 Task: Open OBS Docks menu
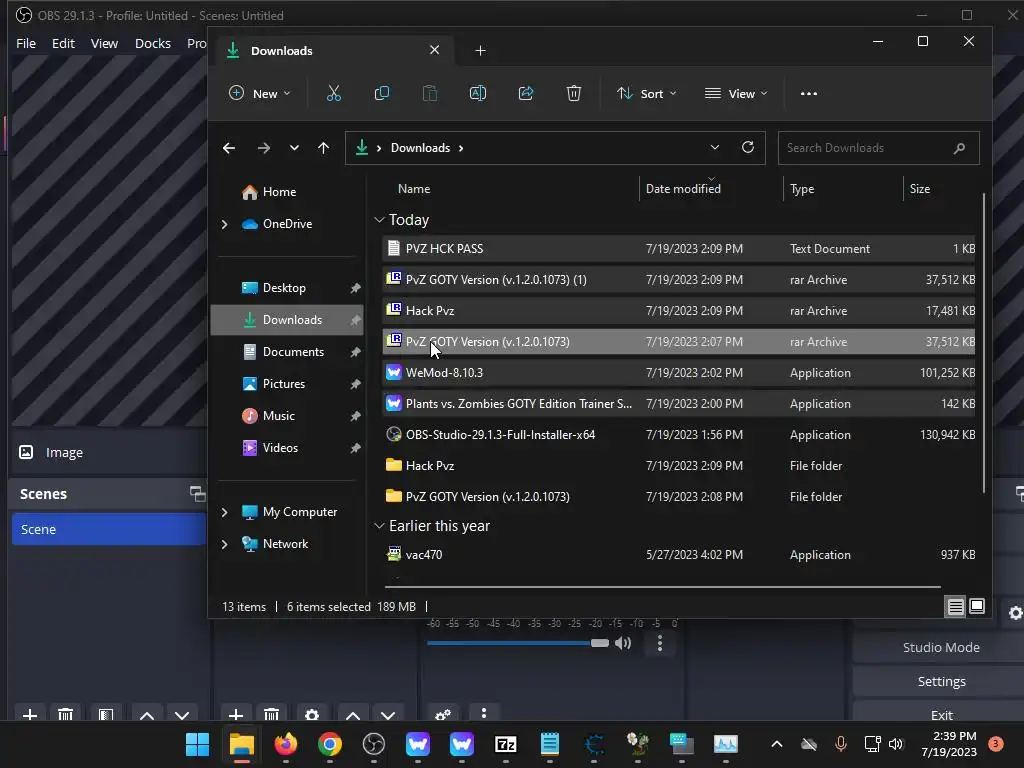coord(153,43)
